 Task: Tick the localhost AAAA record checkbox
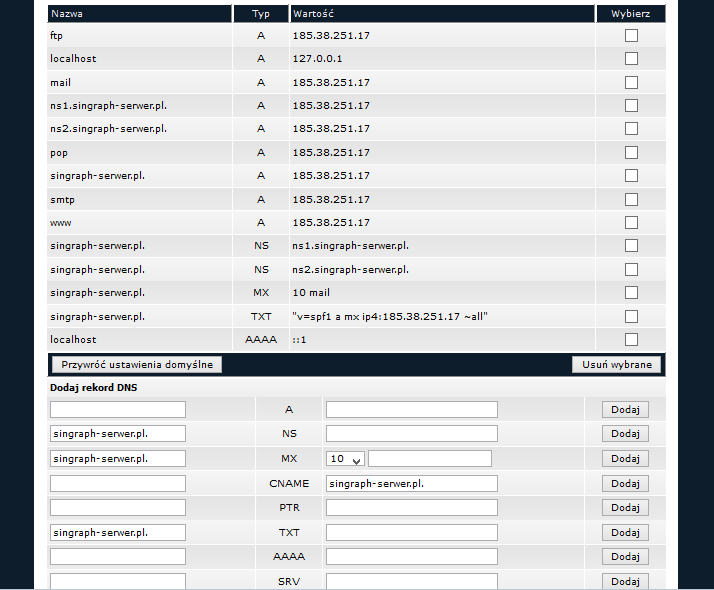click(631, 340)
